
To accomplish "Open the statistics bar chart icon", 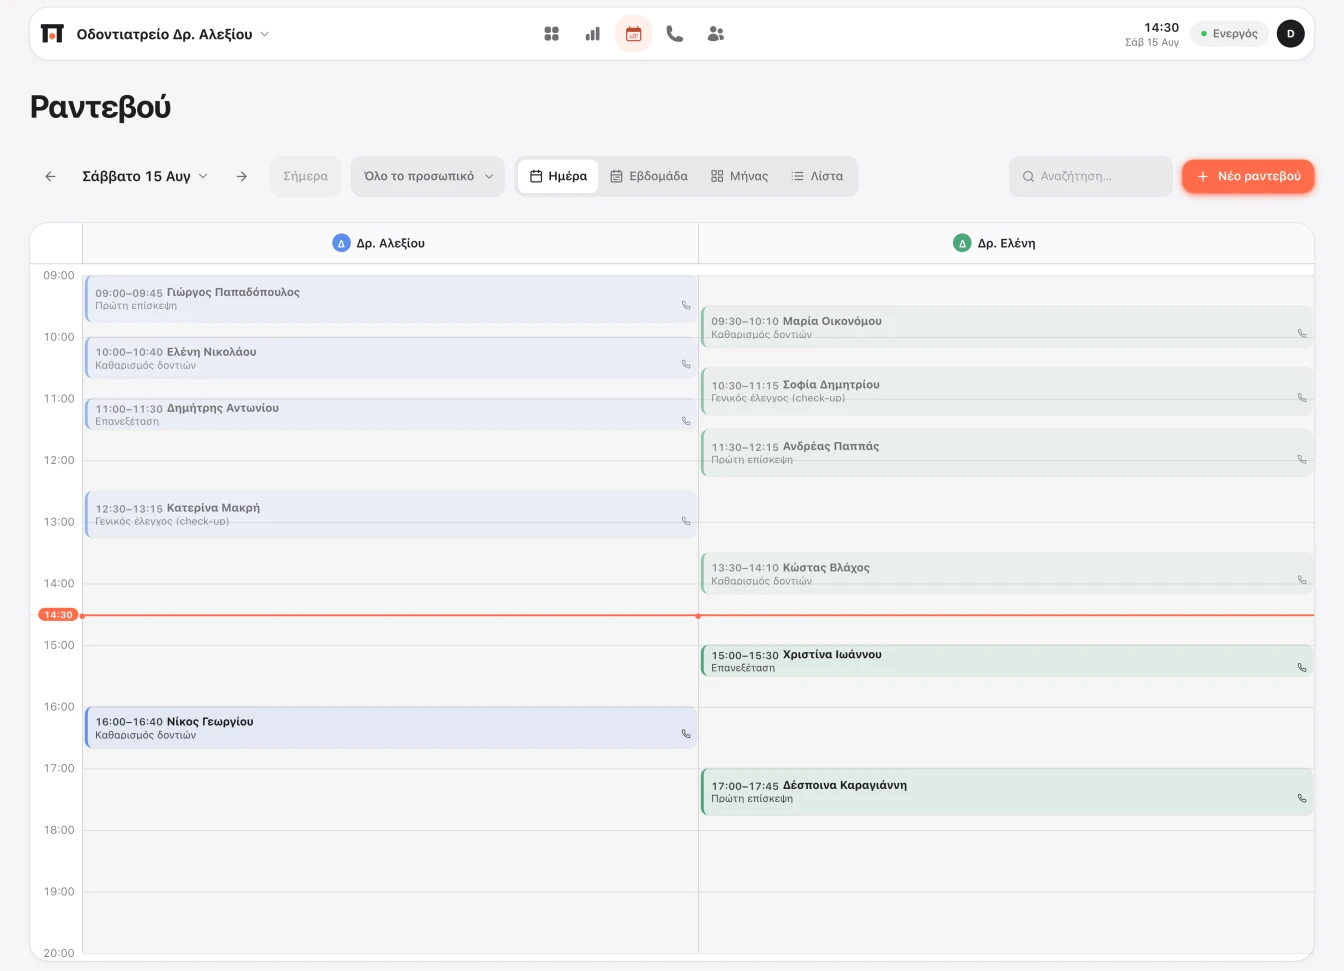I will [592, 34].
